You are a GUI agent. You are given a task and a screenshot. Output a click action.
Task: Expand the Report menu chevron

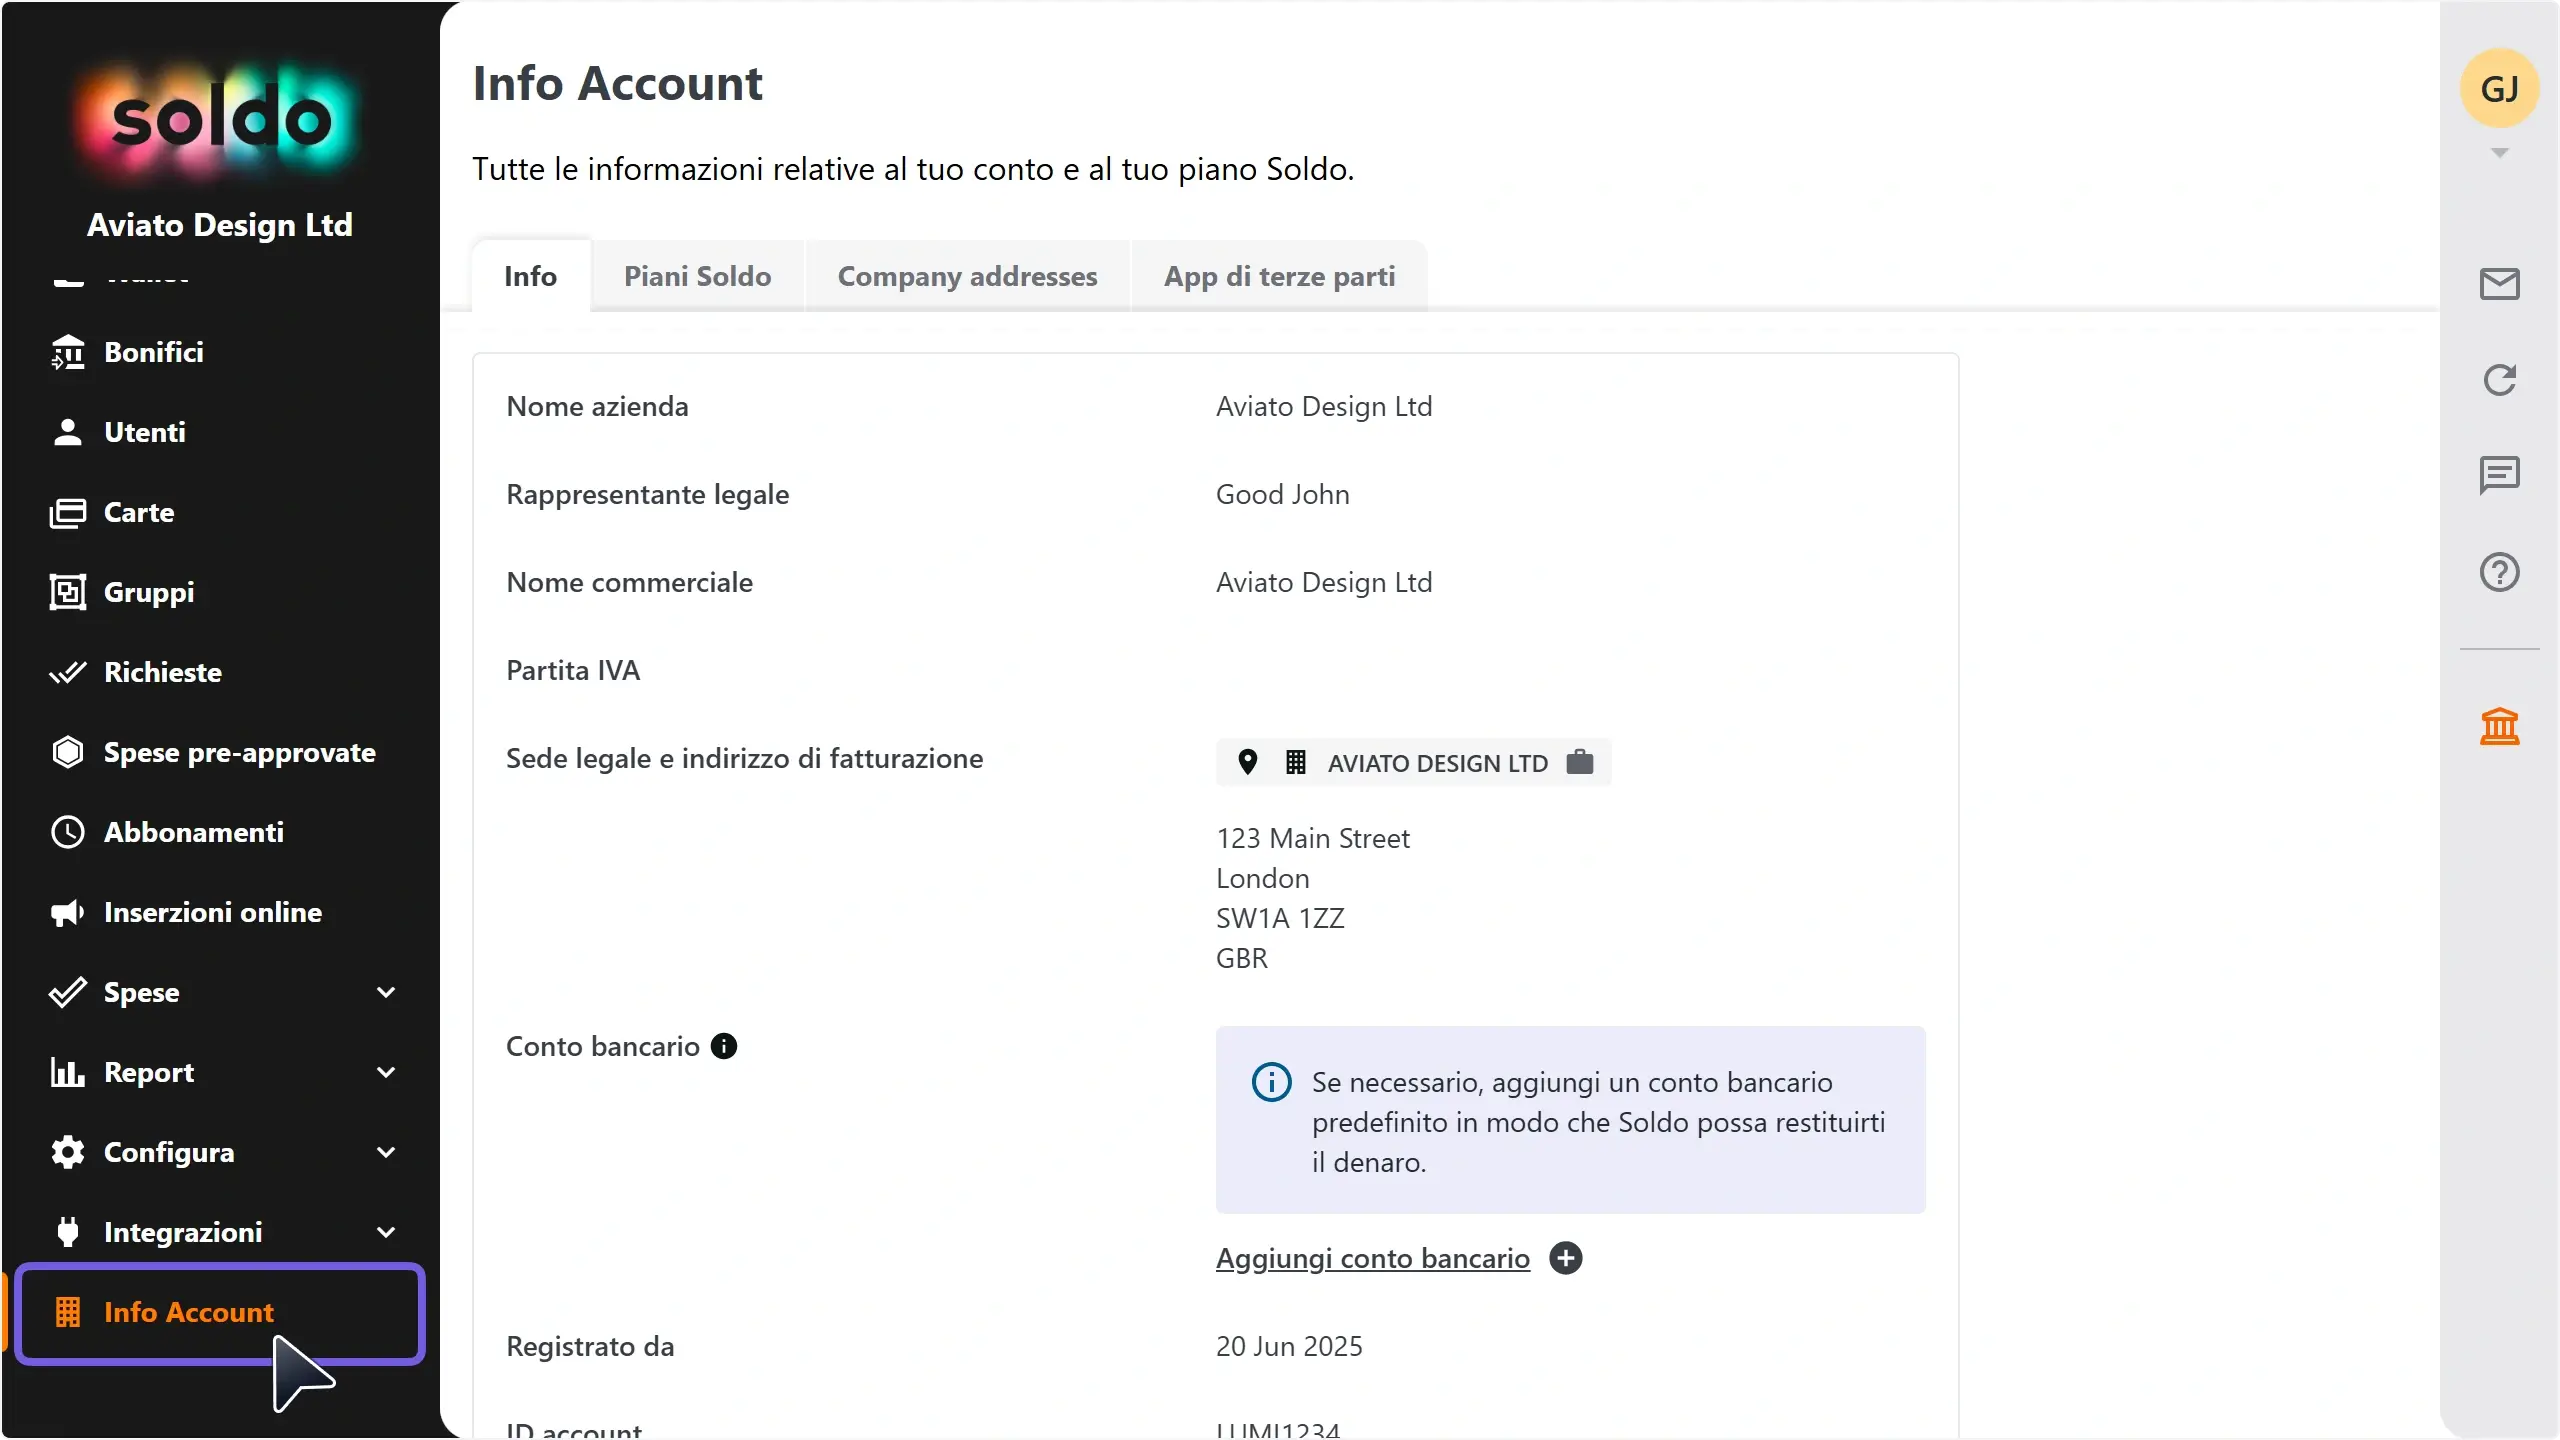pyautogui.click(x=386, y=1072)
